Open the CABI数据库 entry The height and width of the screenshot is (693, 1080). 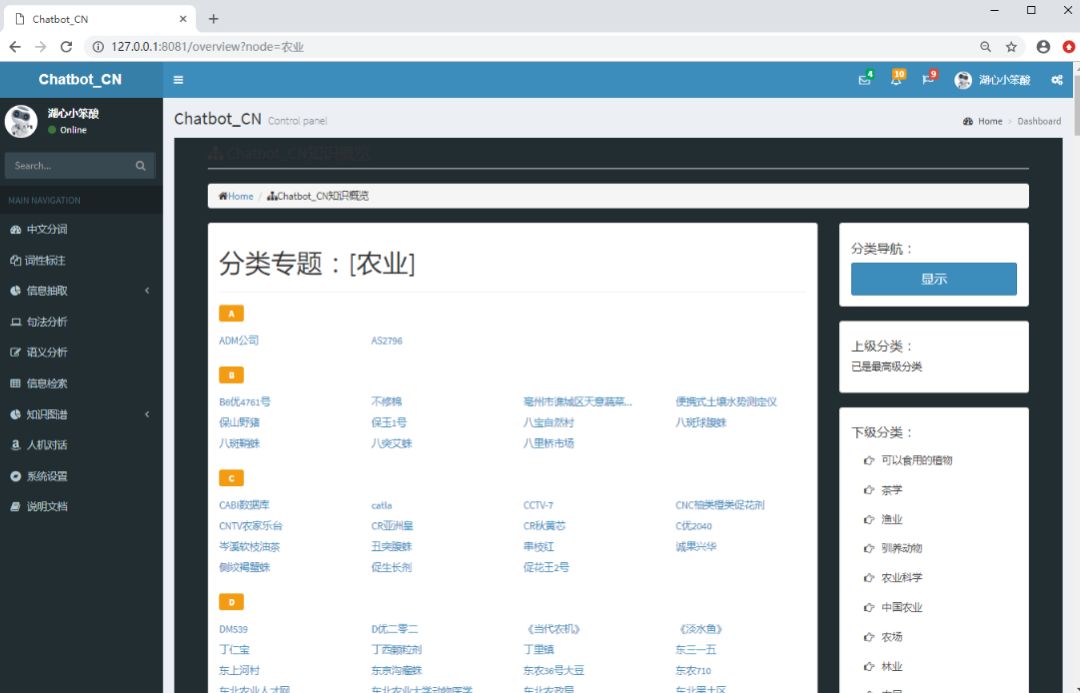245,505
